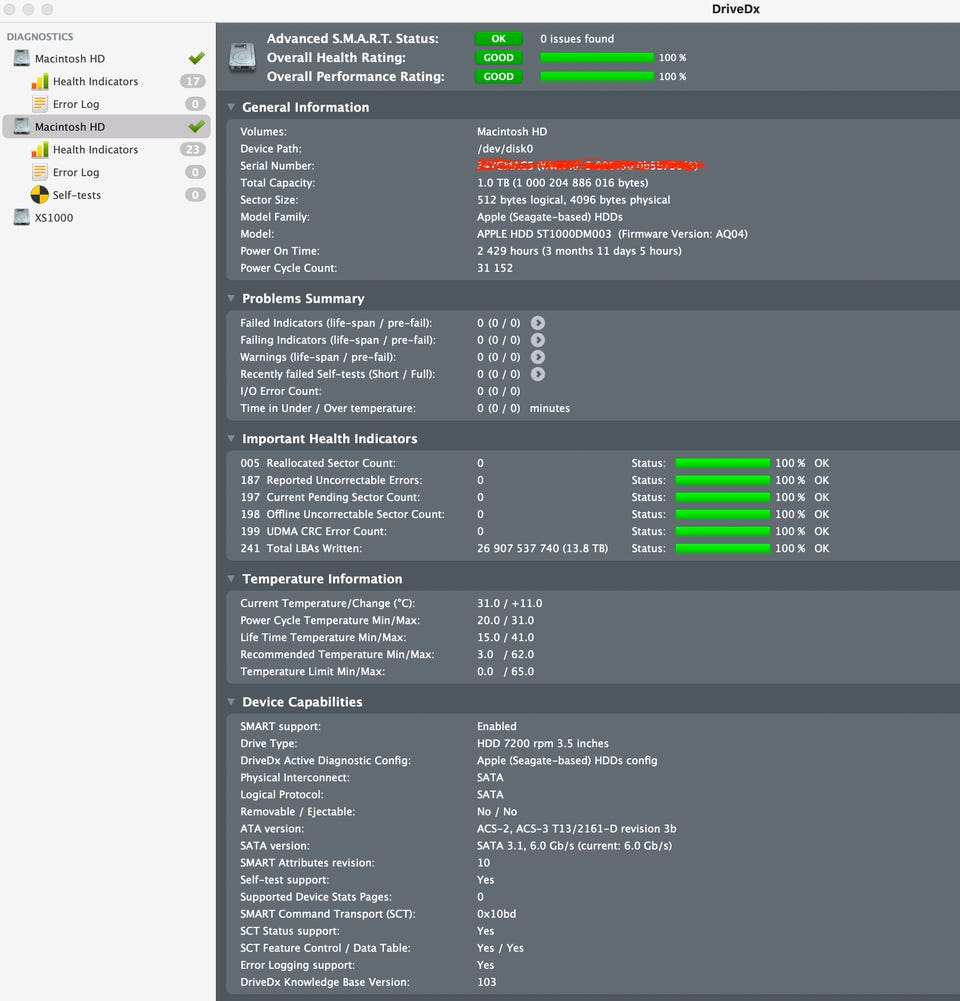Screen dimensions: 960x1001
Task: Collapse the Temperature Information section
Action: [x=231, y=578]
